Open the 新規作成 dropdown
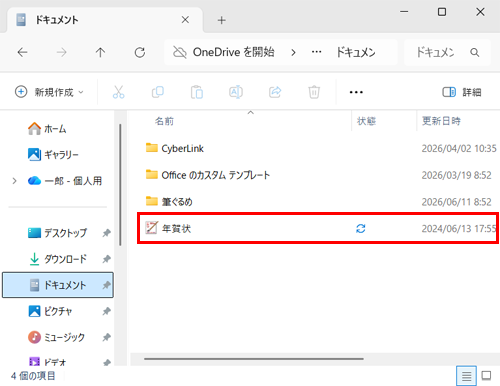Screen dimensions: 500x386 click(49, 92)
